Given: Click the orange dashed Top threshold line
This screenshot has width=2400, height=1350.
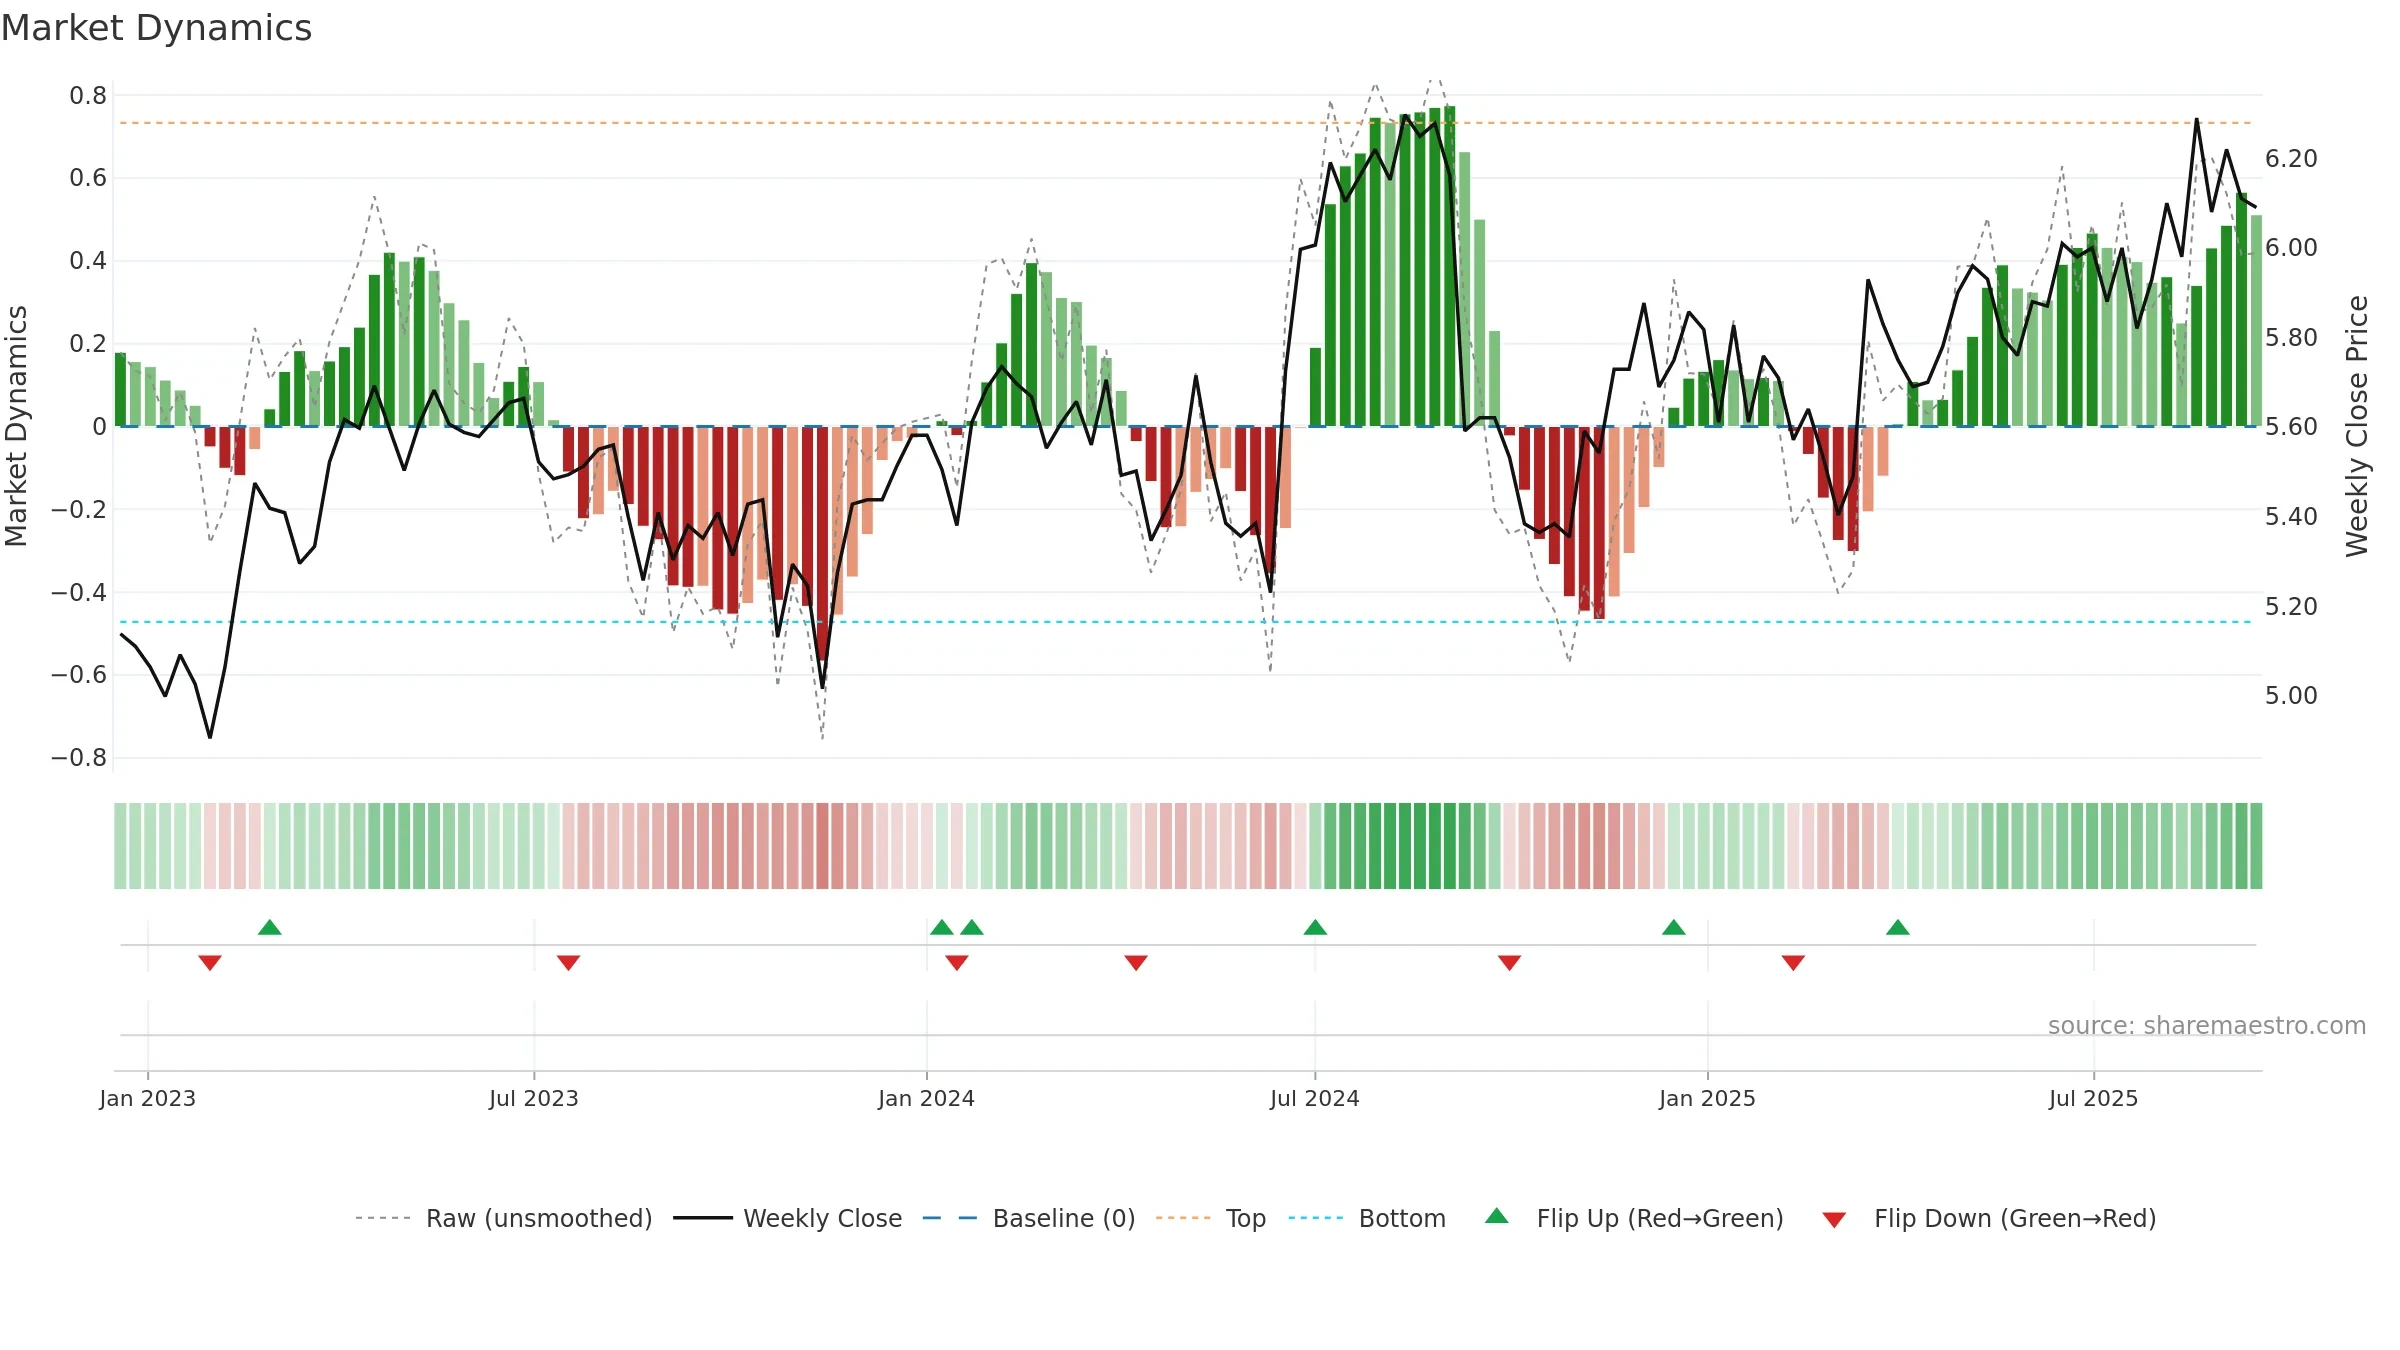Looking at the screenshot, I should pos(1185,123).
